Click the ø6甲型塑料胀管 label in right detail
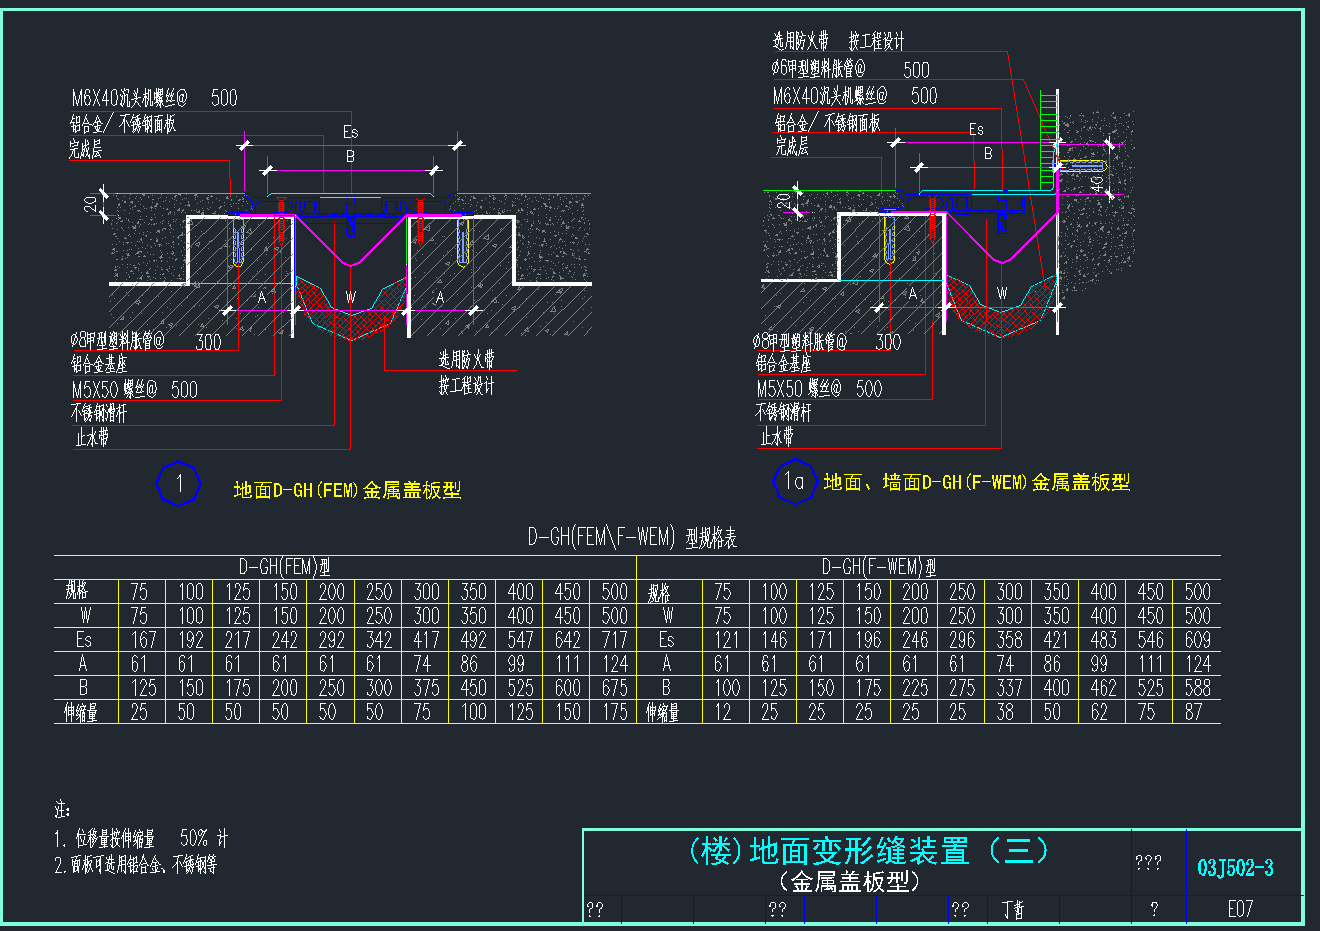This screenshot has width=1320, height=931. pos(818,68)
